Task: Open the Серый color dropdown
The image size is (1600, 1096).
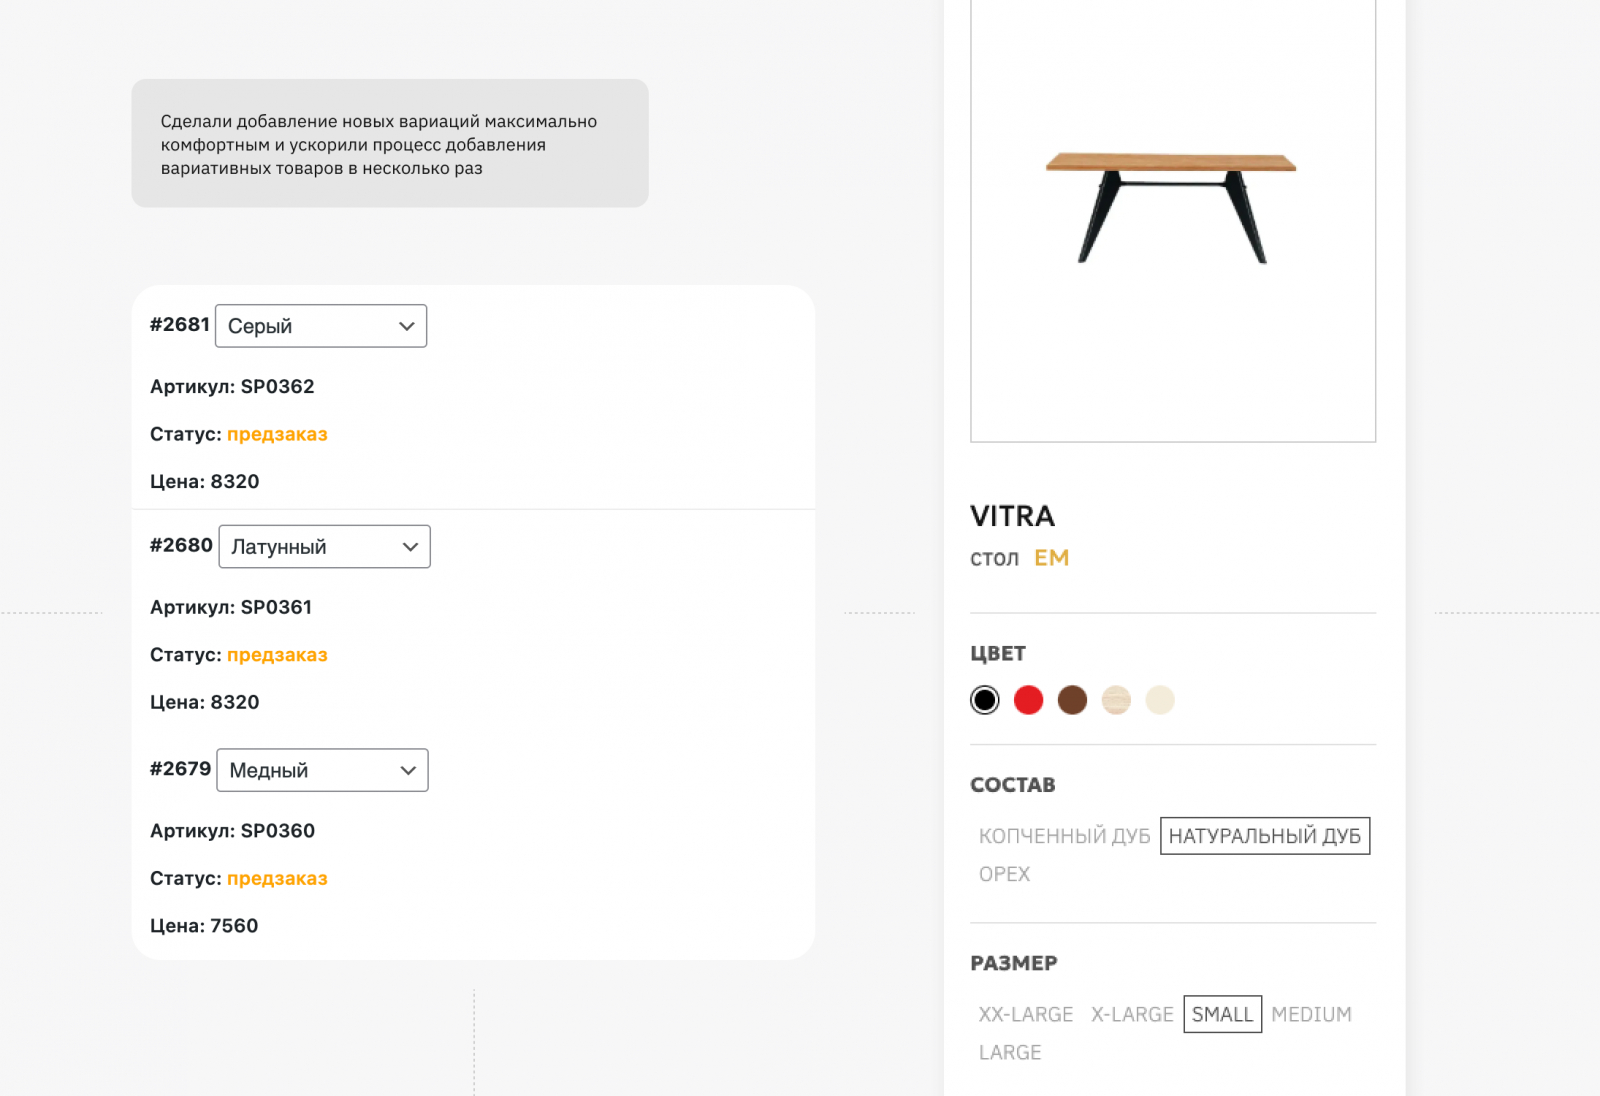Action: point(321,326)
